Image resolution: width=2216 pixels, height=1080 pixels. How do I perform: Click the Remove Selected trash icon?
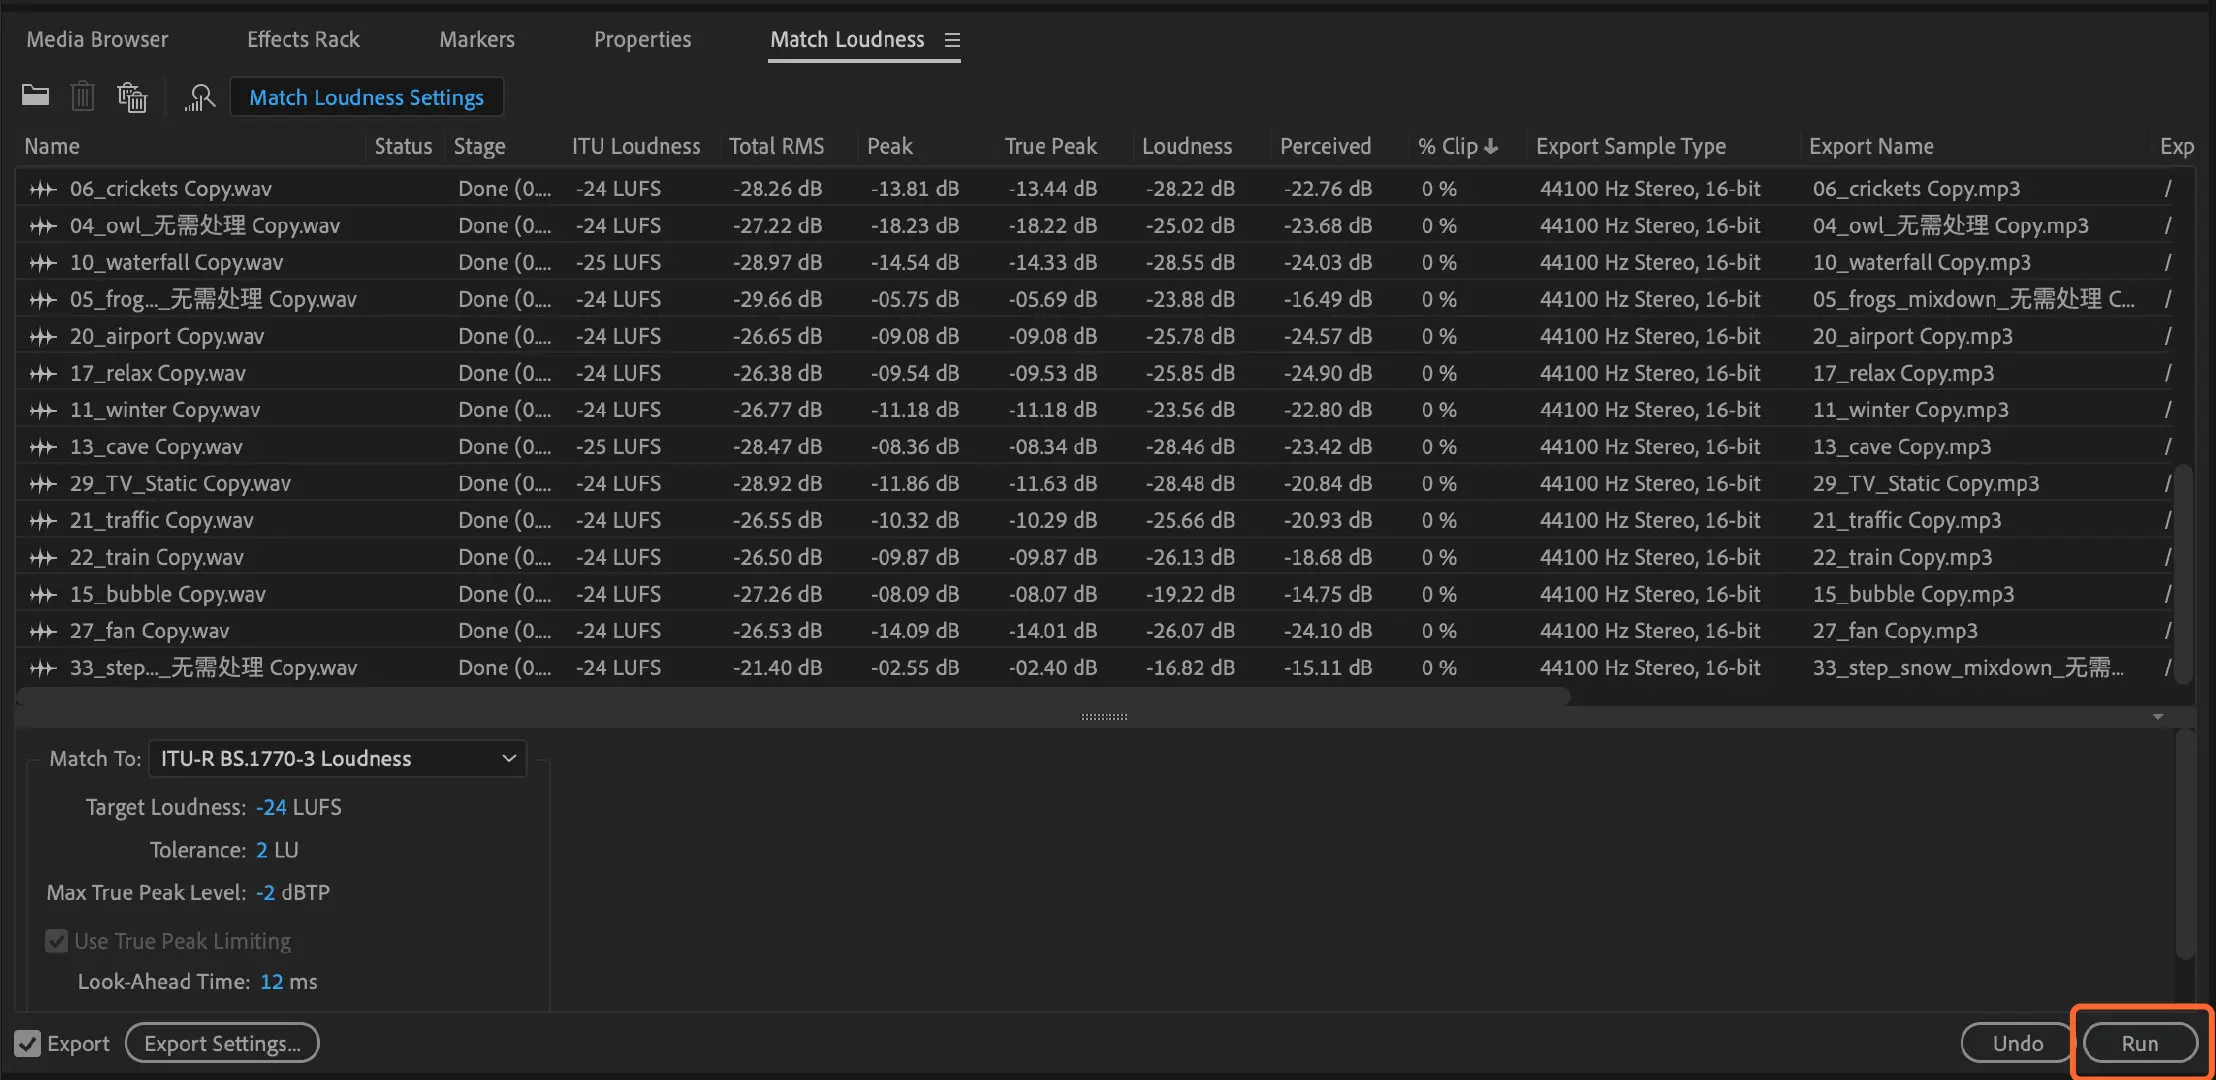[82, 97]
